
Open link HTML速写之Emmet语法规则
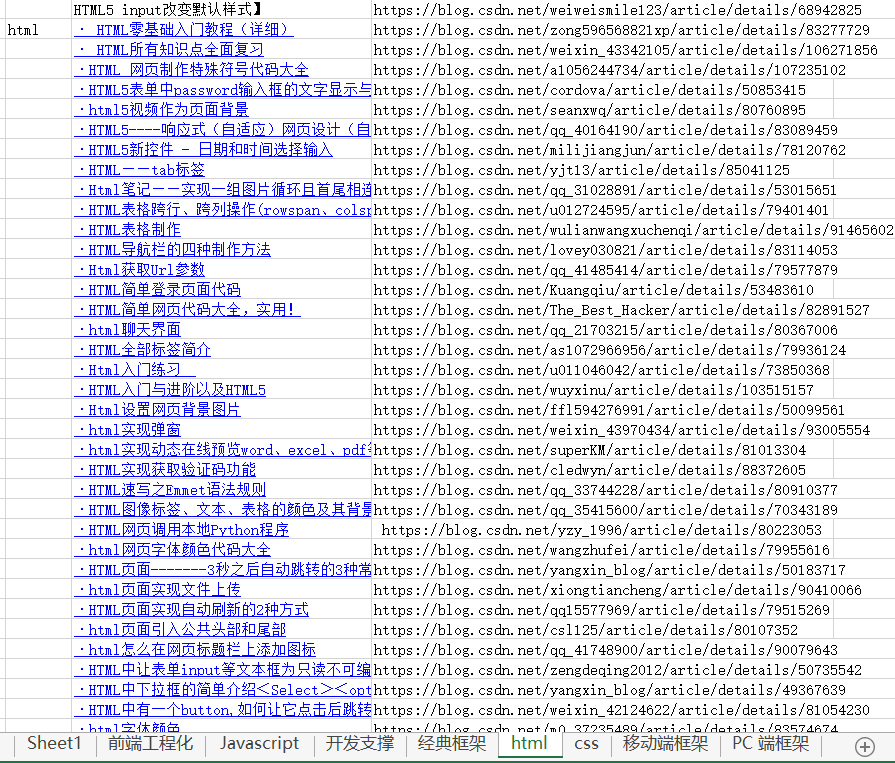click(x=170, y=490)
